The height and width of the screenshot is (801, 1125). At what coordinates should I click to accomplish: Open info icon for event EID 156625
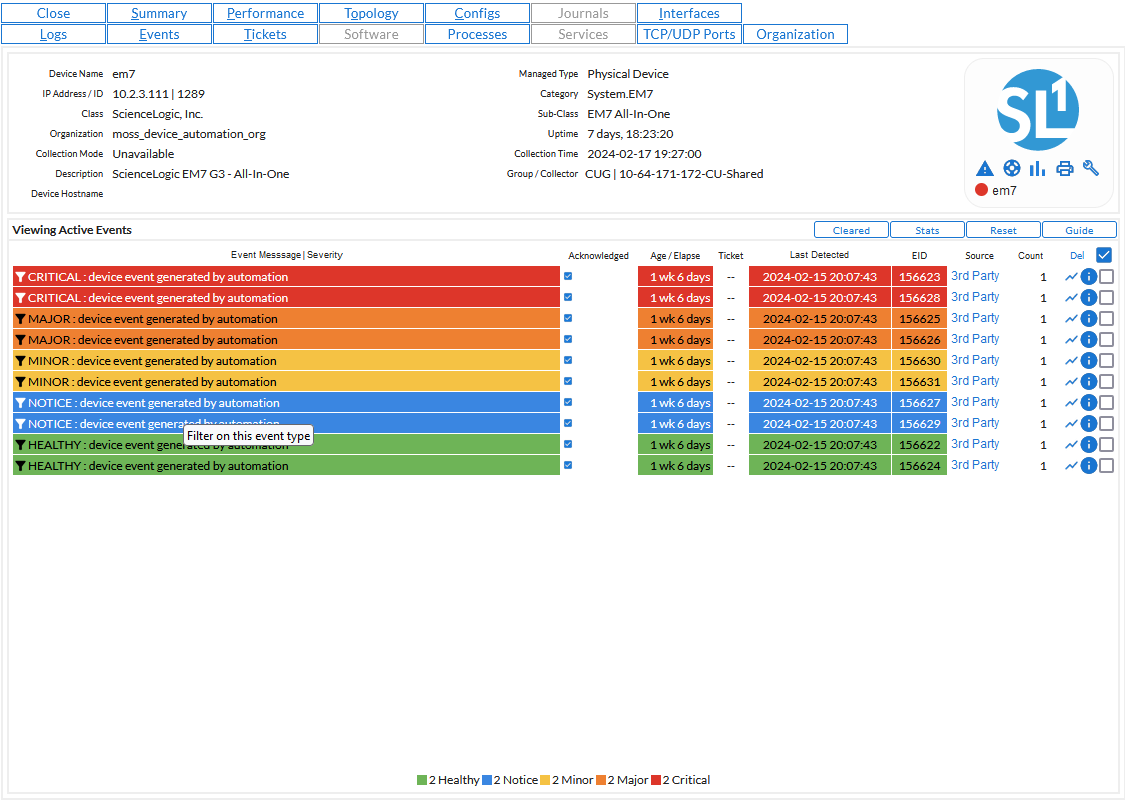click(1089, 319)
